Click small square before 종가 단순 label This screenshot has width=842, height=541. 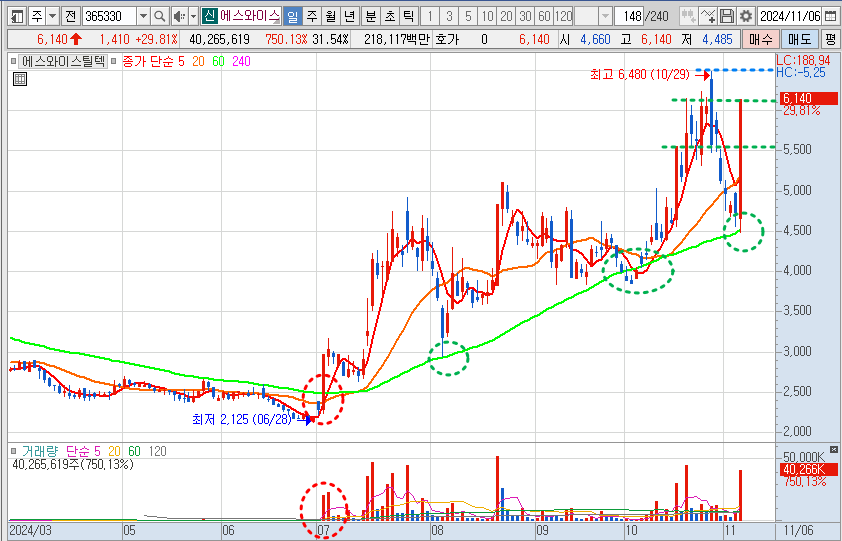point(114,61)
